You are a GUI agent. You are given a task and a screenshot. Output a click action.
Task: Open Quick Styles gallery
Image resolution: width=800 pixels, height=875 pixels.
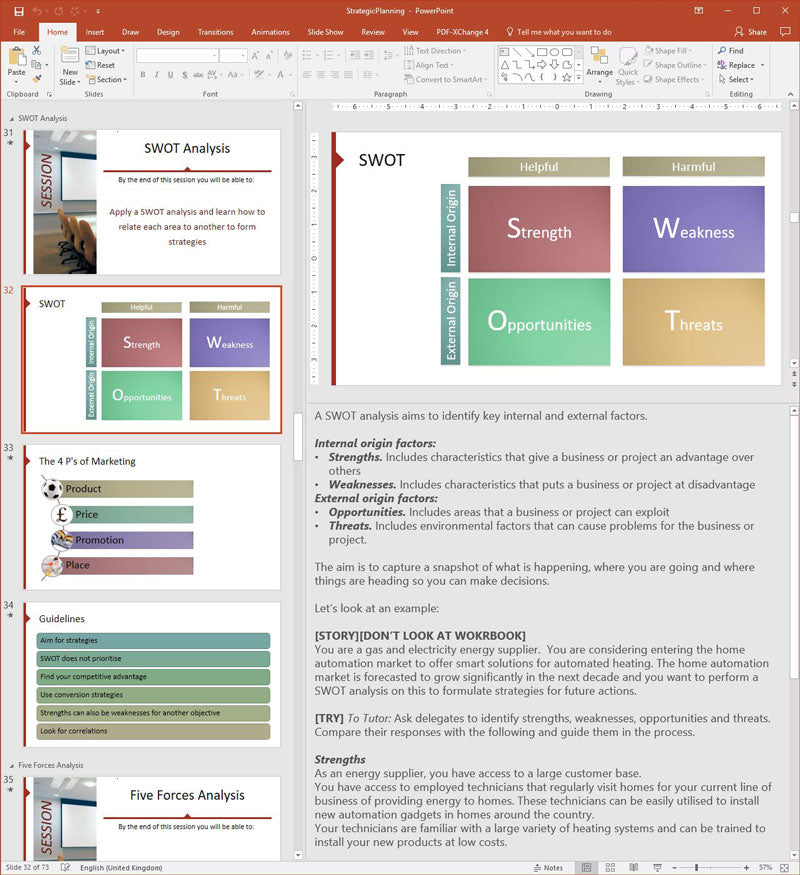pos(628,66)
